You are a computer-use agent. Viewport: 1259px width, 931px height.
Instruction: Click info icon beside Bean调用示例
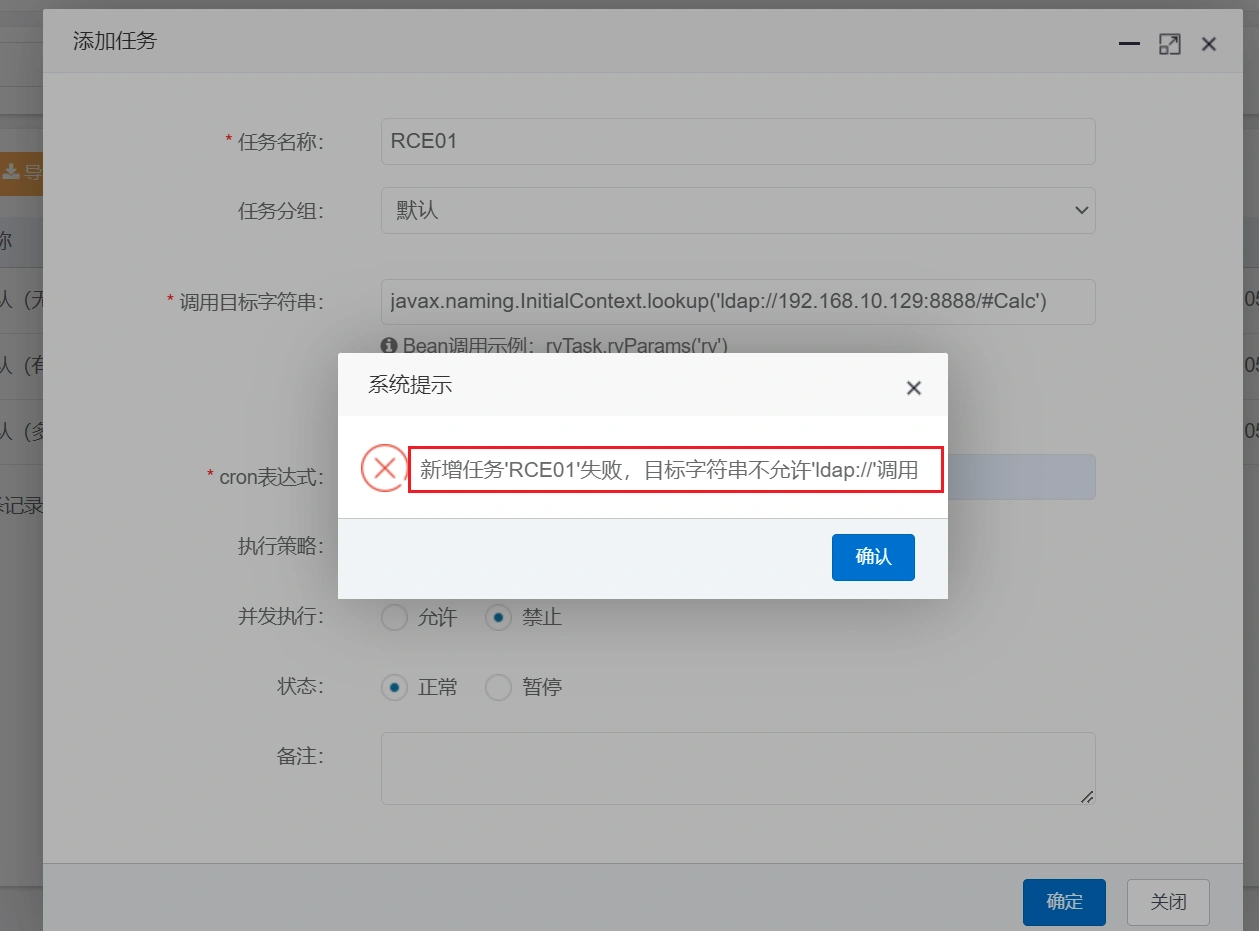pos(389,346)
